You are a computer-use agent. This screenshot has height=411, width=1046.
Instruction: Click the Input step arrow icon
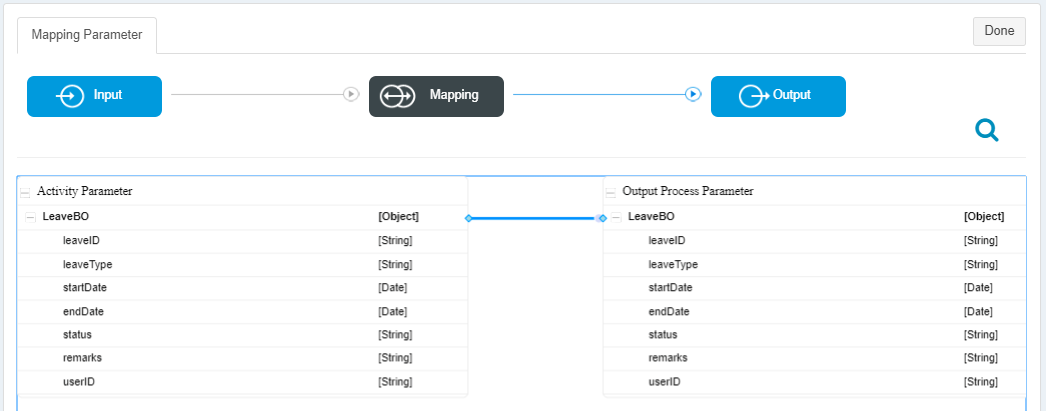[71, 96]
